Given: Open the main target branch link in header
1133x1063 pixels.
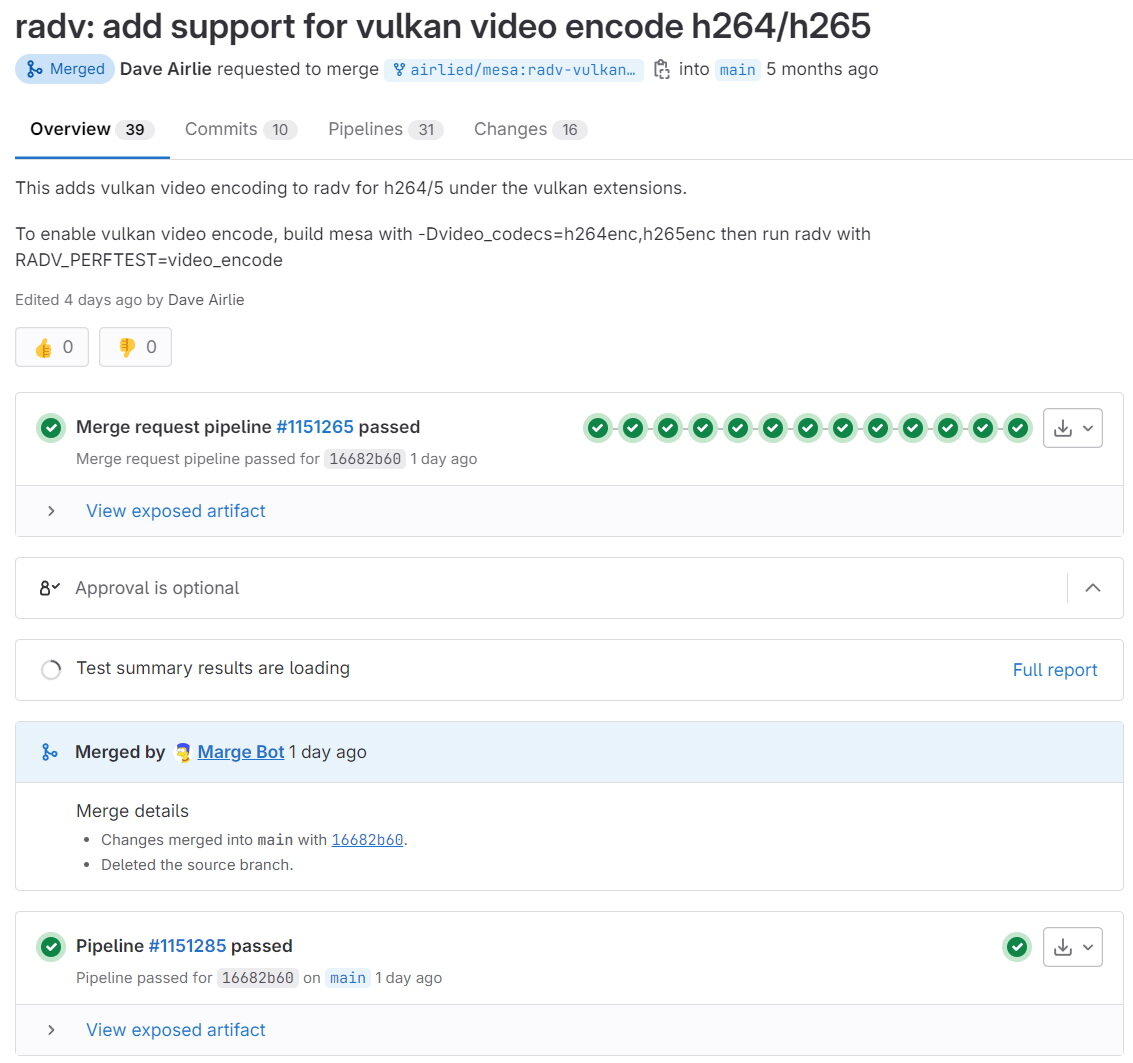Looking at the screenshot, I should tap(737, 70).
